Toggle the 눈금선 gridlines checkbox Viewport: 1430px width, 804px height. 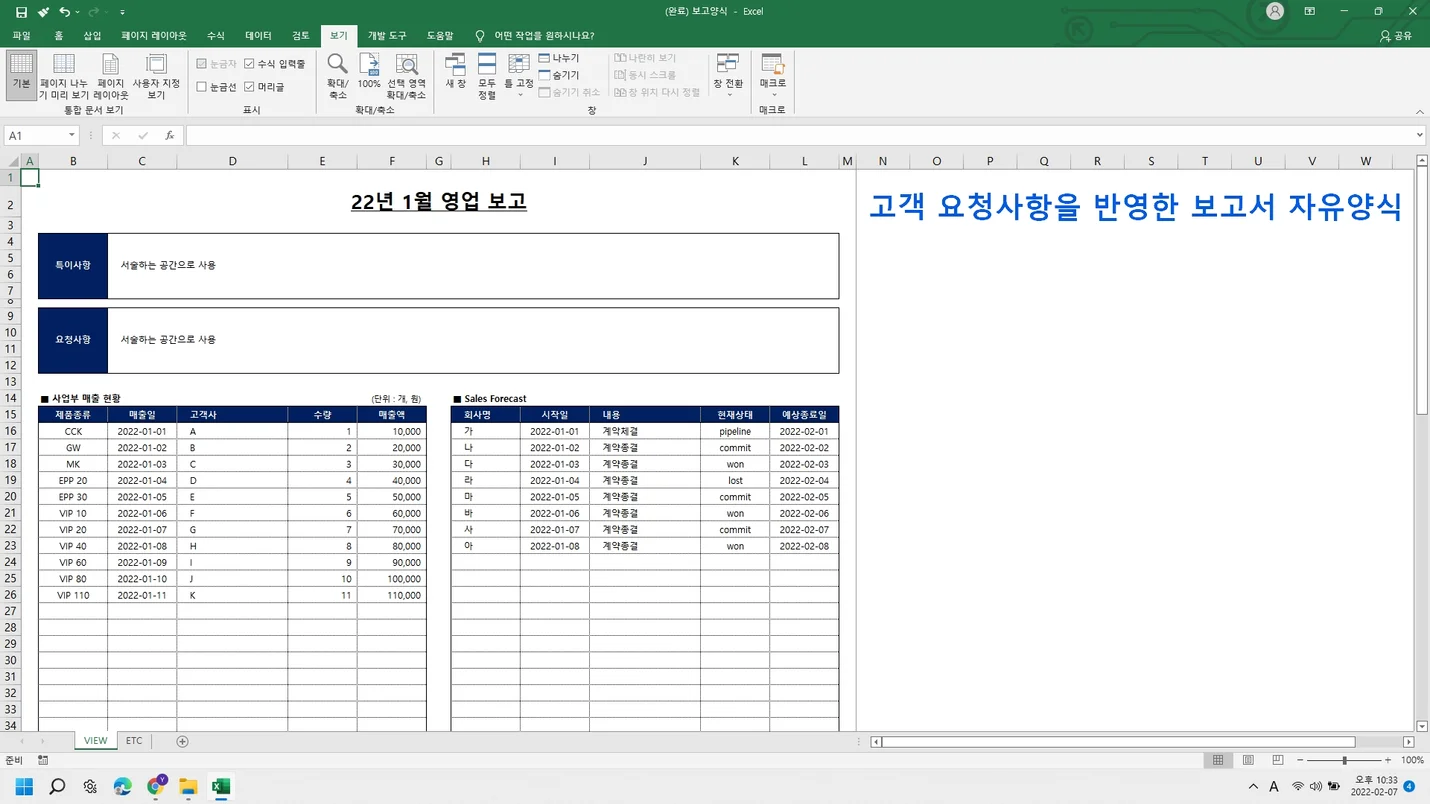217,87
